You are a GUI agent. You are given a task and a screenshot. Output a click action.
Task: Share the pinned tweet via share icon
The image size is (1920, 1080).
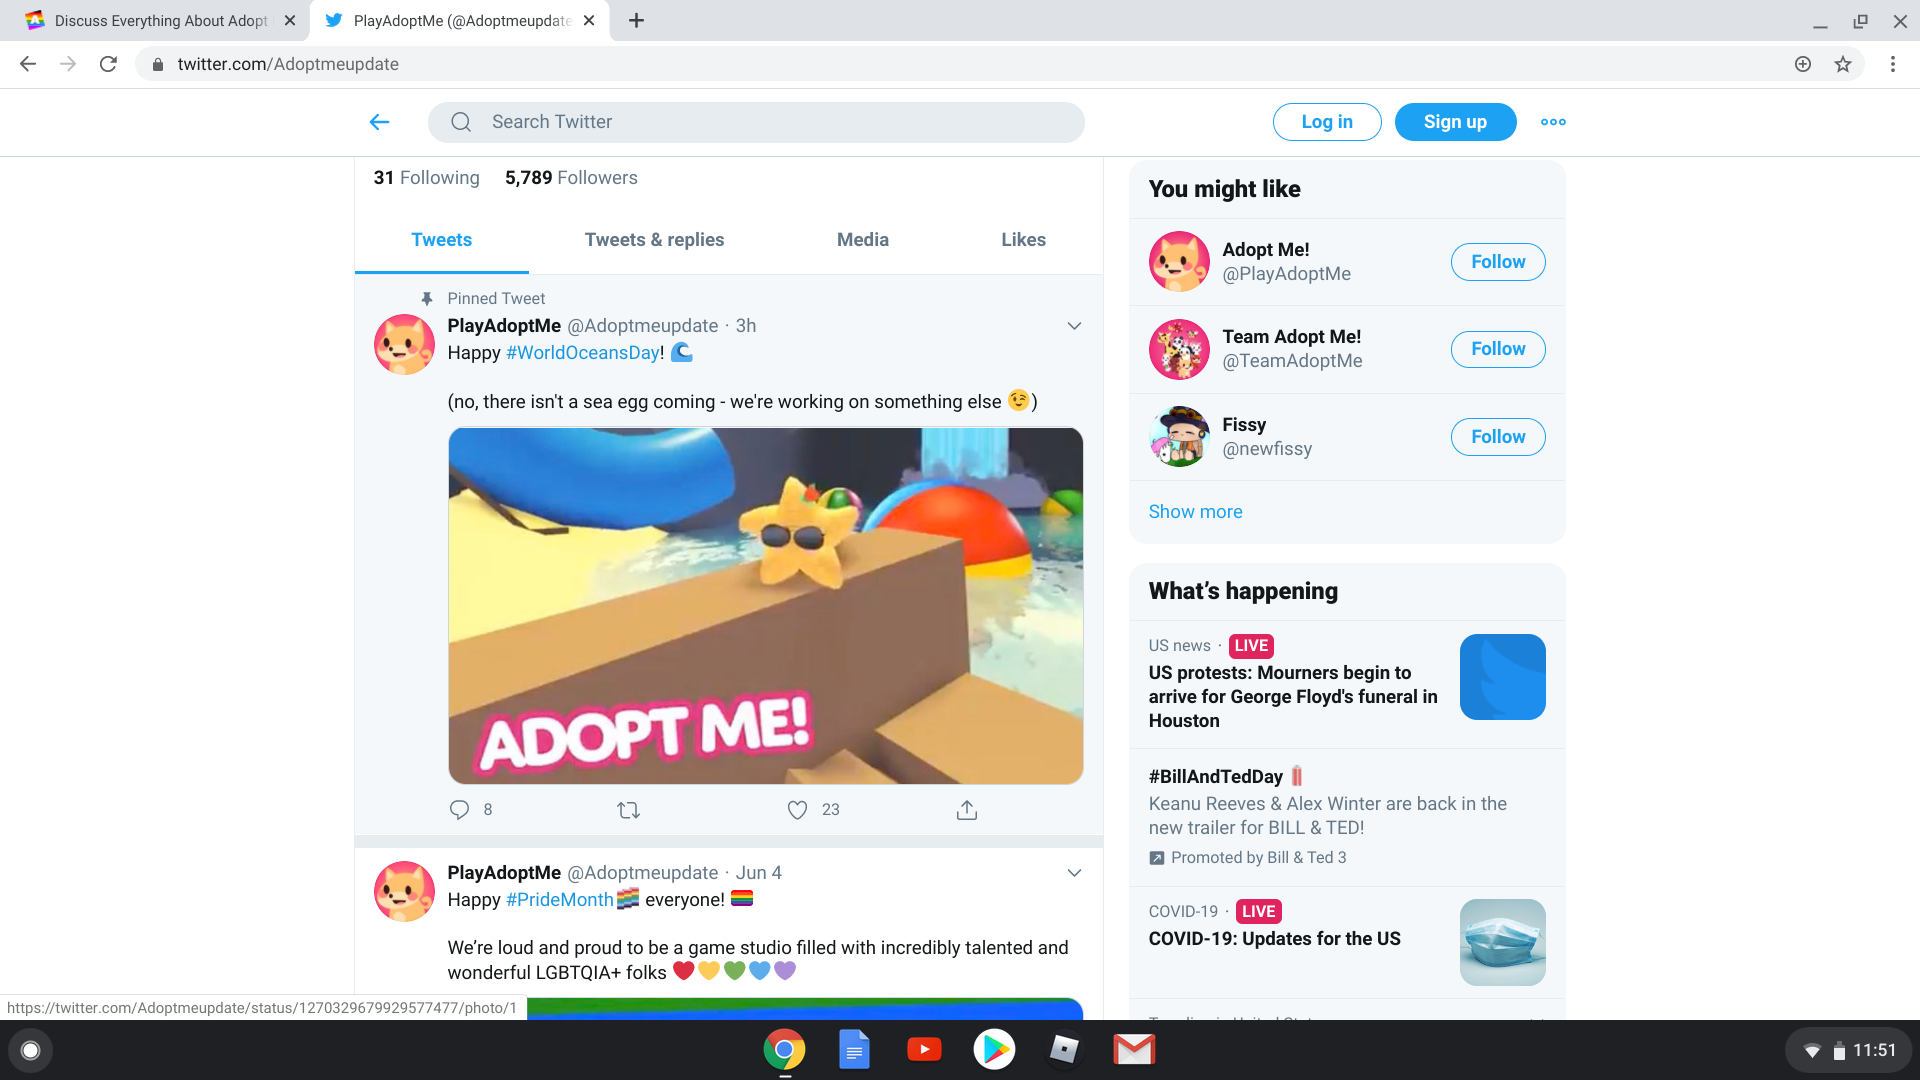click(x=966, y=810)
